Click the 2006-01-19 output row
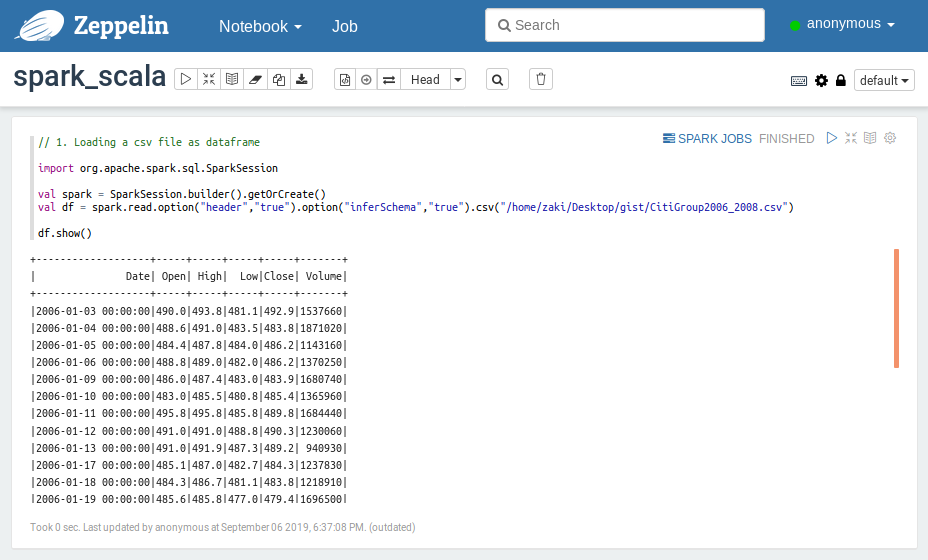The width and height of the screenshot is (928, 560). tap(189, 499)
